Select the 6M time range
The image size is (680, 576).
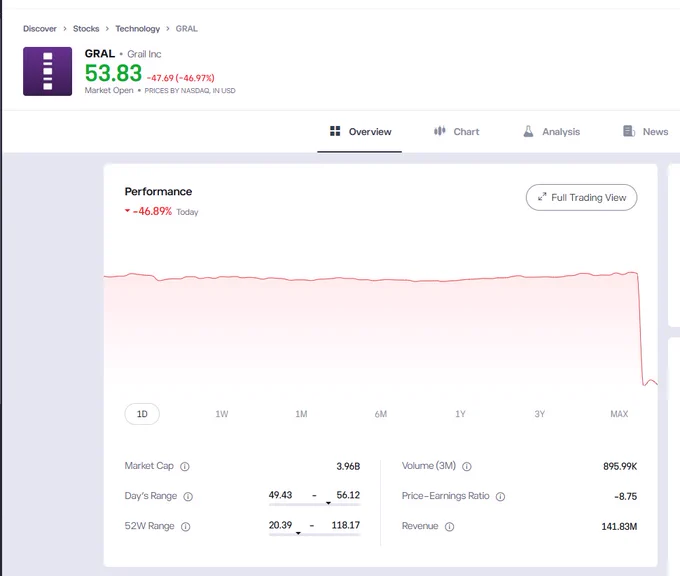(x=381, y=414)
